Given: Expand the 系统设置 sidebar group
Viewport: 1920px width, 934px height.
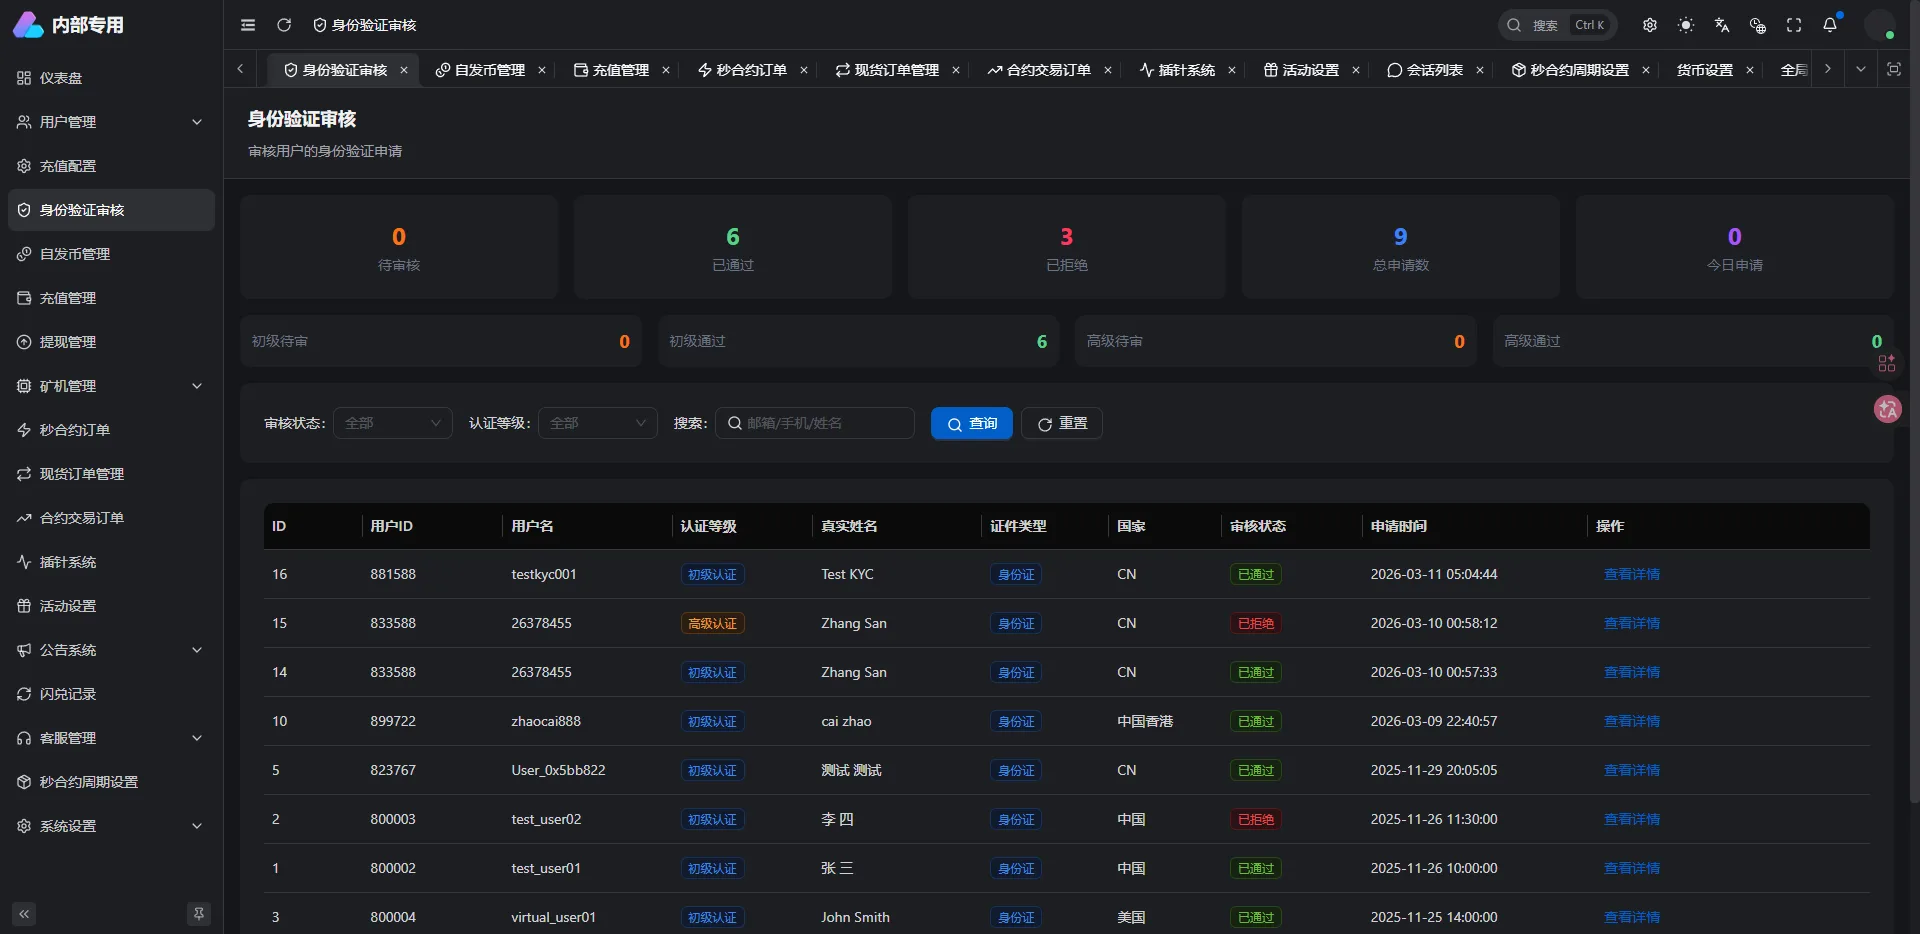Looking at the screenshot, I should click(111, 826).
